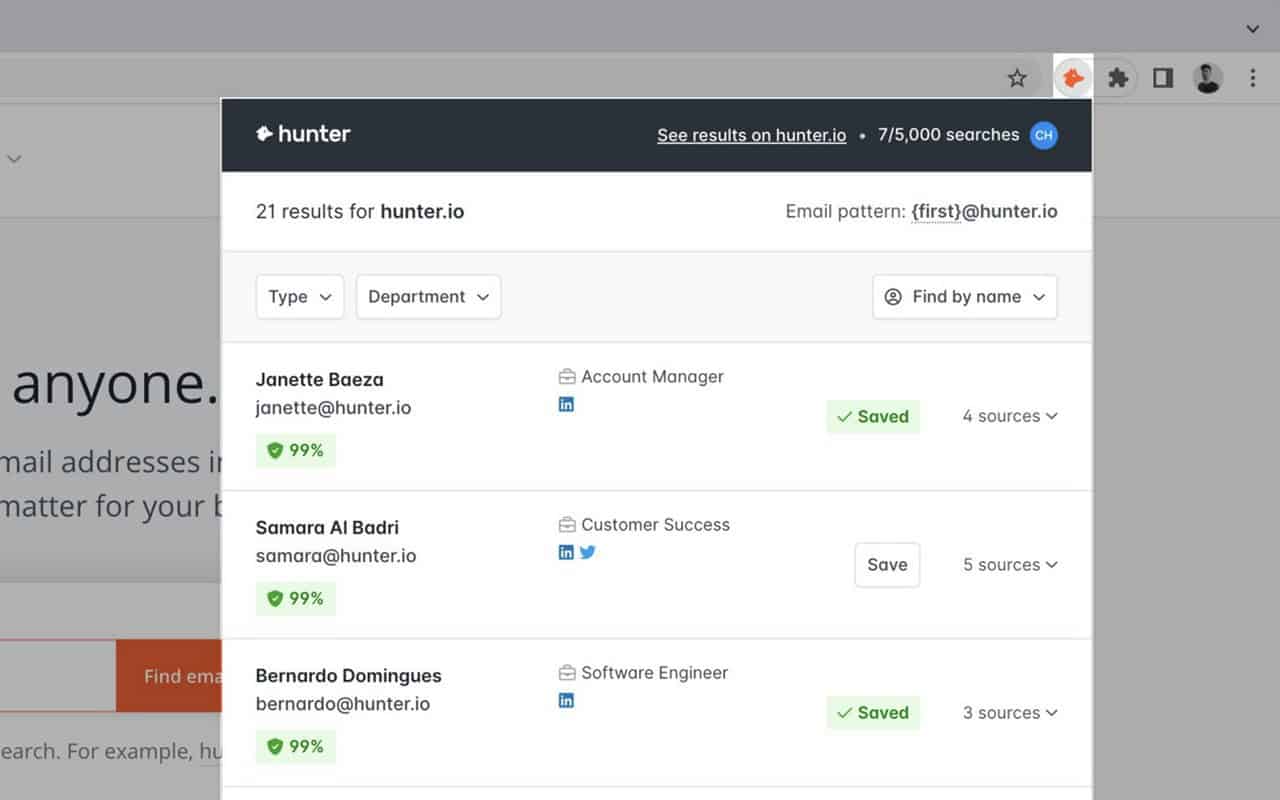Open the Type filter dropdown
This screenshot has height=800, width=1280.
pyautogui.click(x=299, y=296)
